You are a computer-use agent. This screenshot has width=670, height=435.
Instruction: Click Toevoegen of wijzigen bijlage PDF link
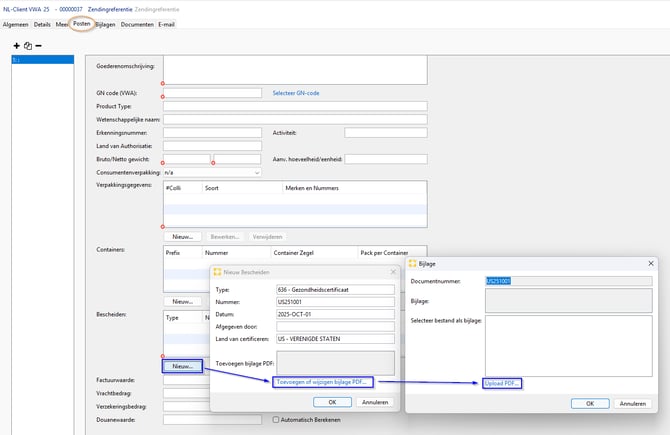tap(323, 382)
